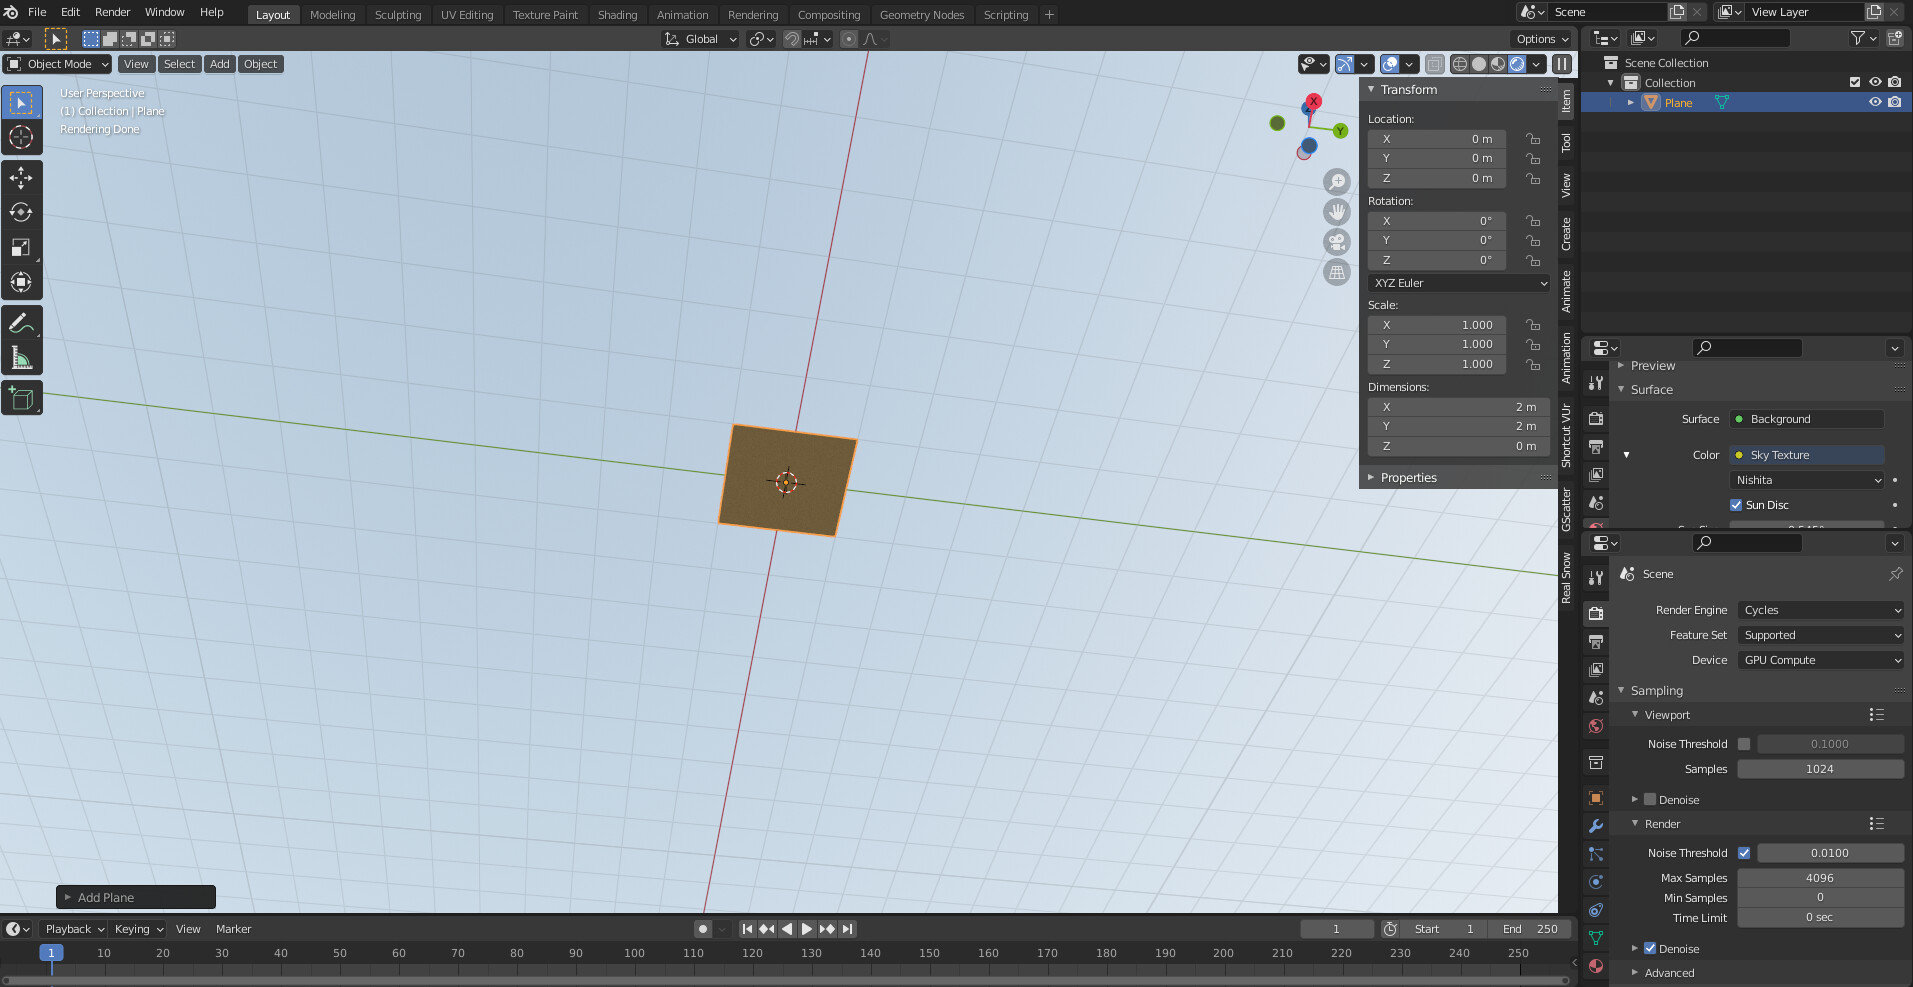Viewport: 1913px width, 987px height.
Task: Switch to the Tool sidebar tab
Action: pyautogui.click(x=1566, y=143)
